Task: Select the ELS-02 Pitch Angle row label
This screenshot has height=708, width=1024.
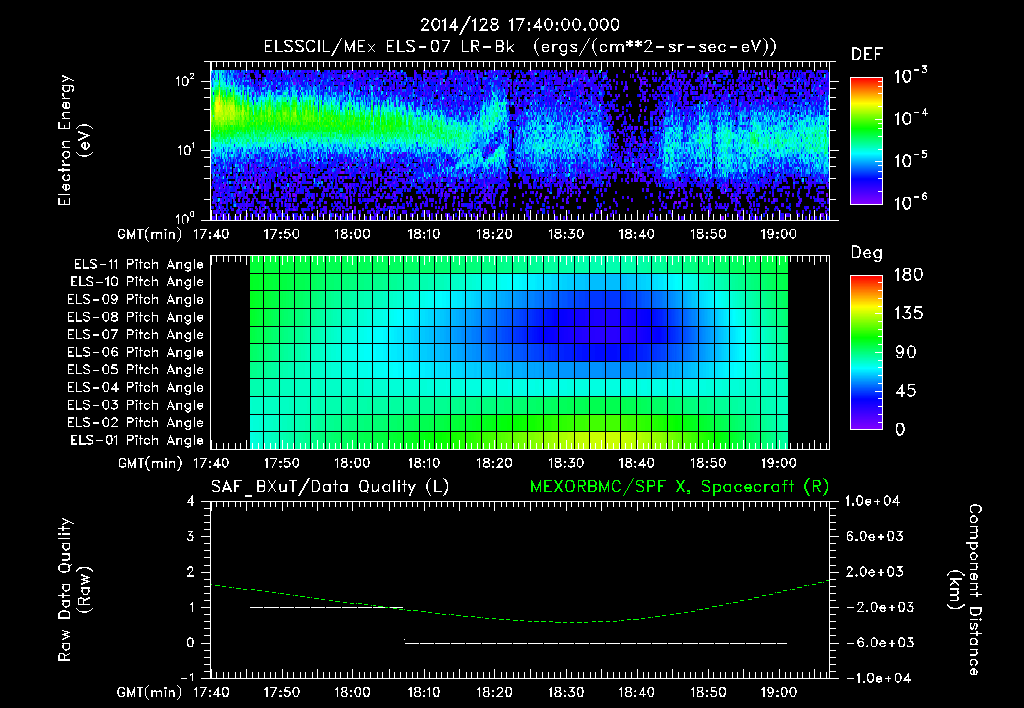Action: tap(136, 423)
